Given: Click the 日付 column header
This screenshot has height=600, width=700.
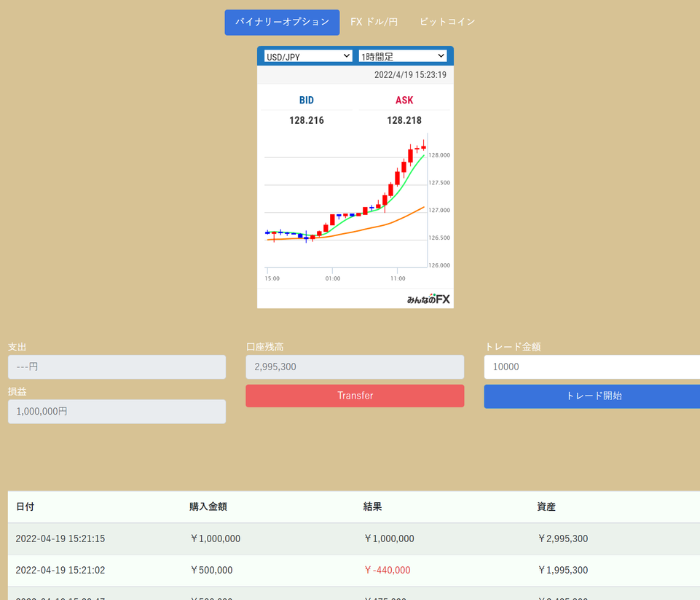Looking at the screenshot, I should 25,507.
